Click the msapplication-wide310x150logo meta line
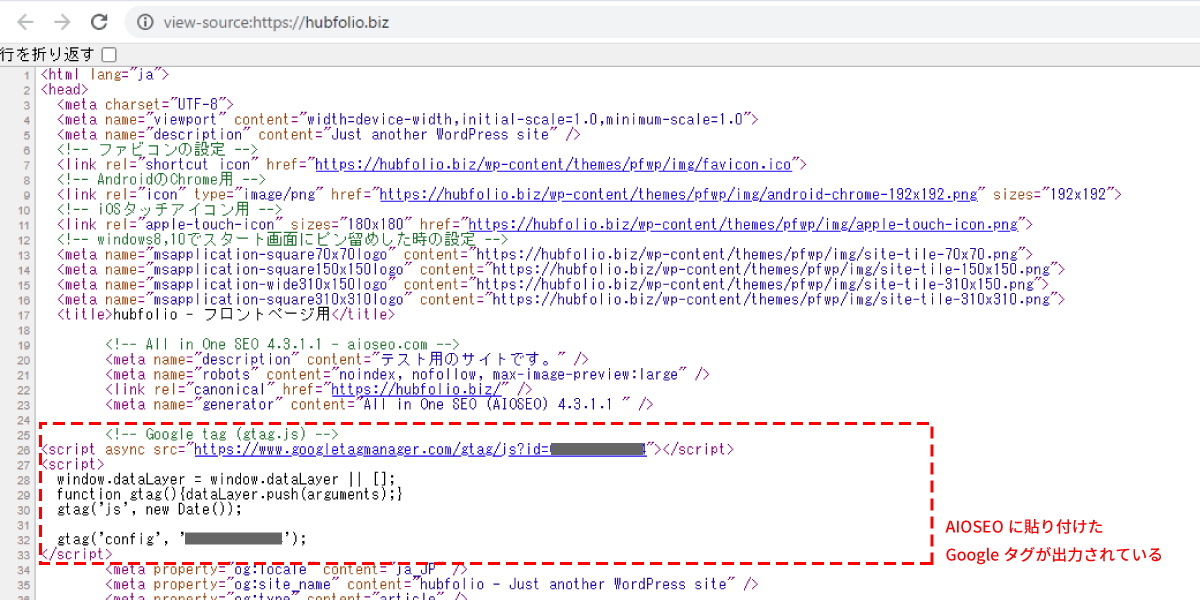 coord(553,284)
